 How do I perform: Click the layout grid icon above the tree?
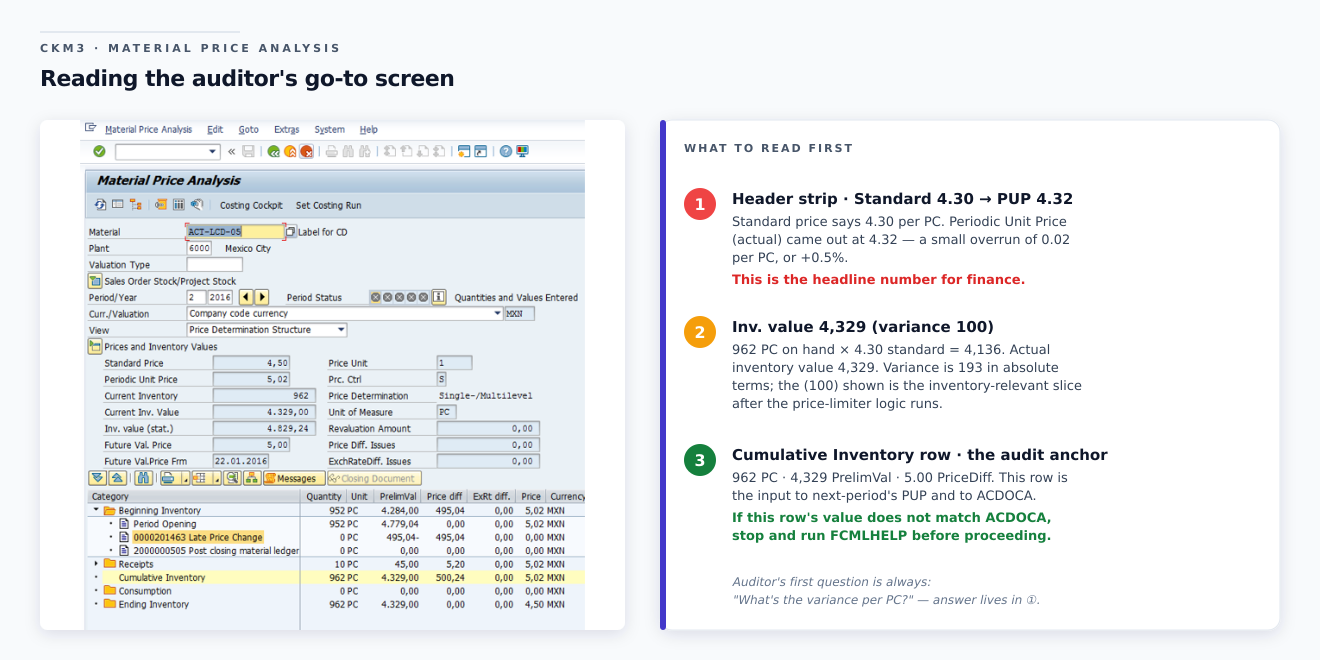click(200, 478)
